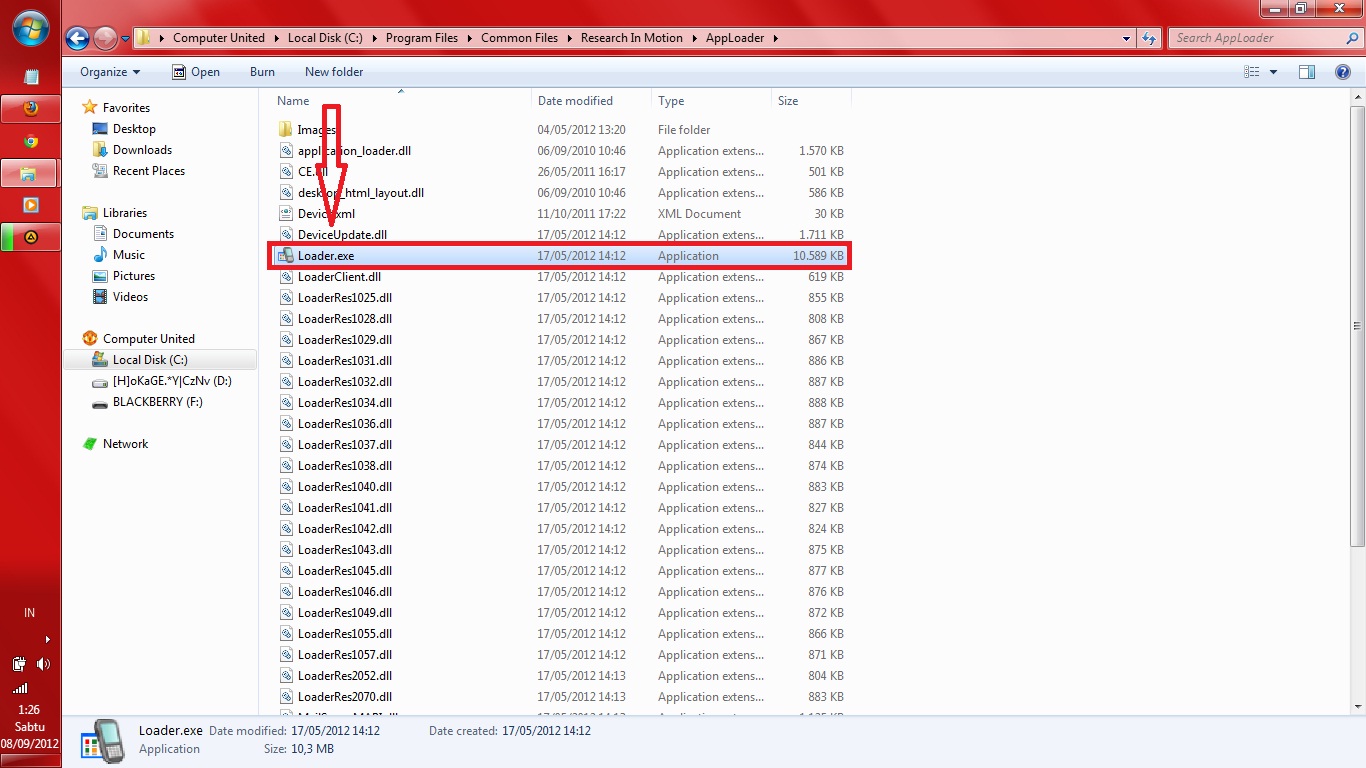This screenshot has height=768, width=1366.
Task: Create a New folder from the toolbar
Action: (334, 72)
